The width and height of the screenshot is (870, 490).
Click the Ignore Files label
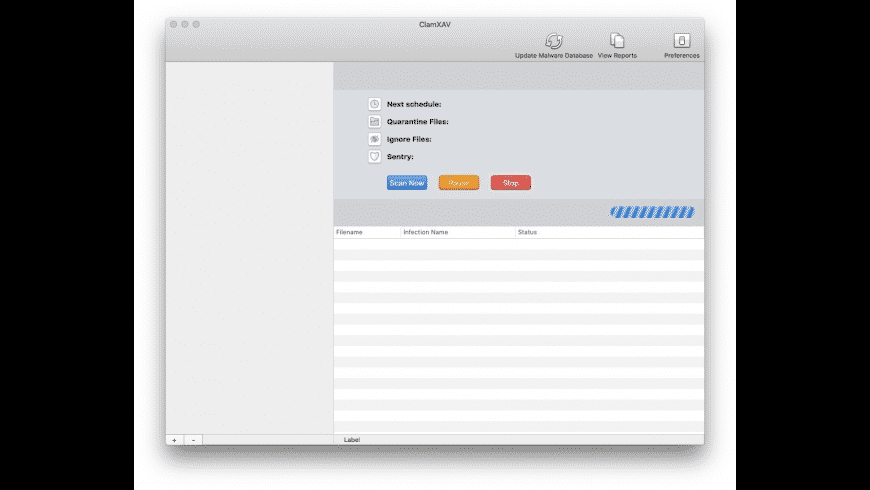[409, 139]
